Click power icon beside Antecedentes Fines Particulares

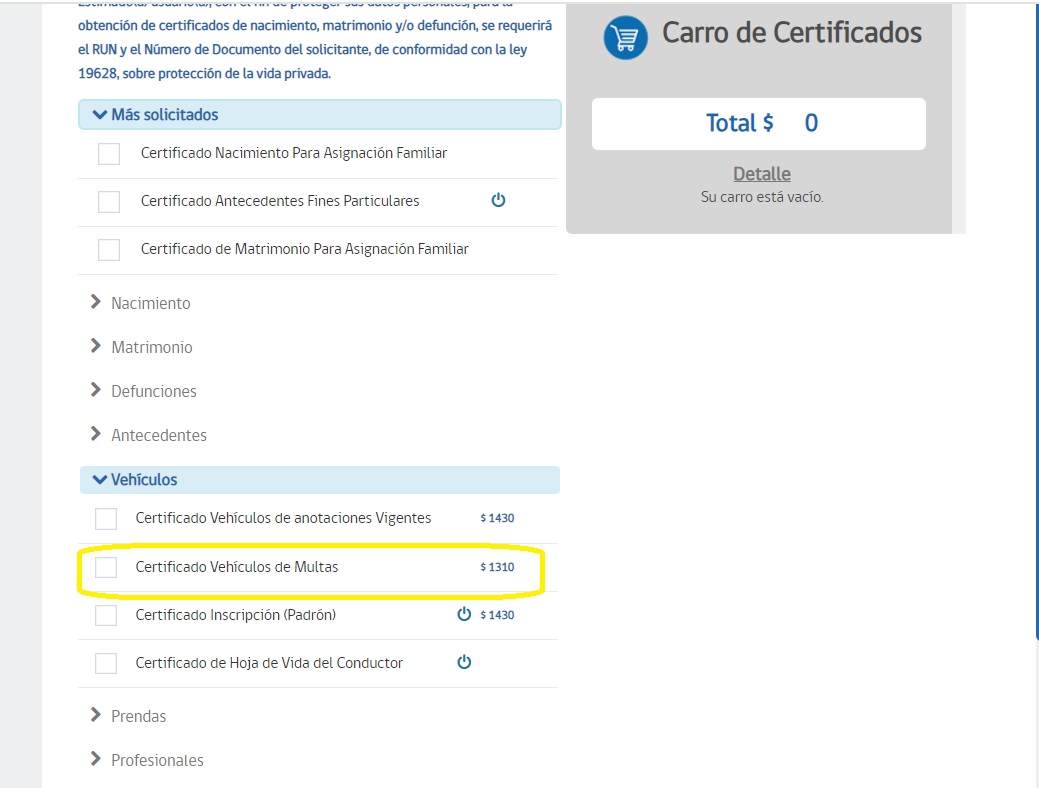coord(498,200)
